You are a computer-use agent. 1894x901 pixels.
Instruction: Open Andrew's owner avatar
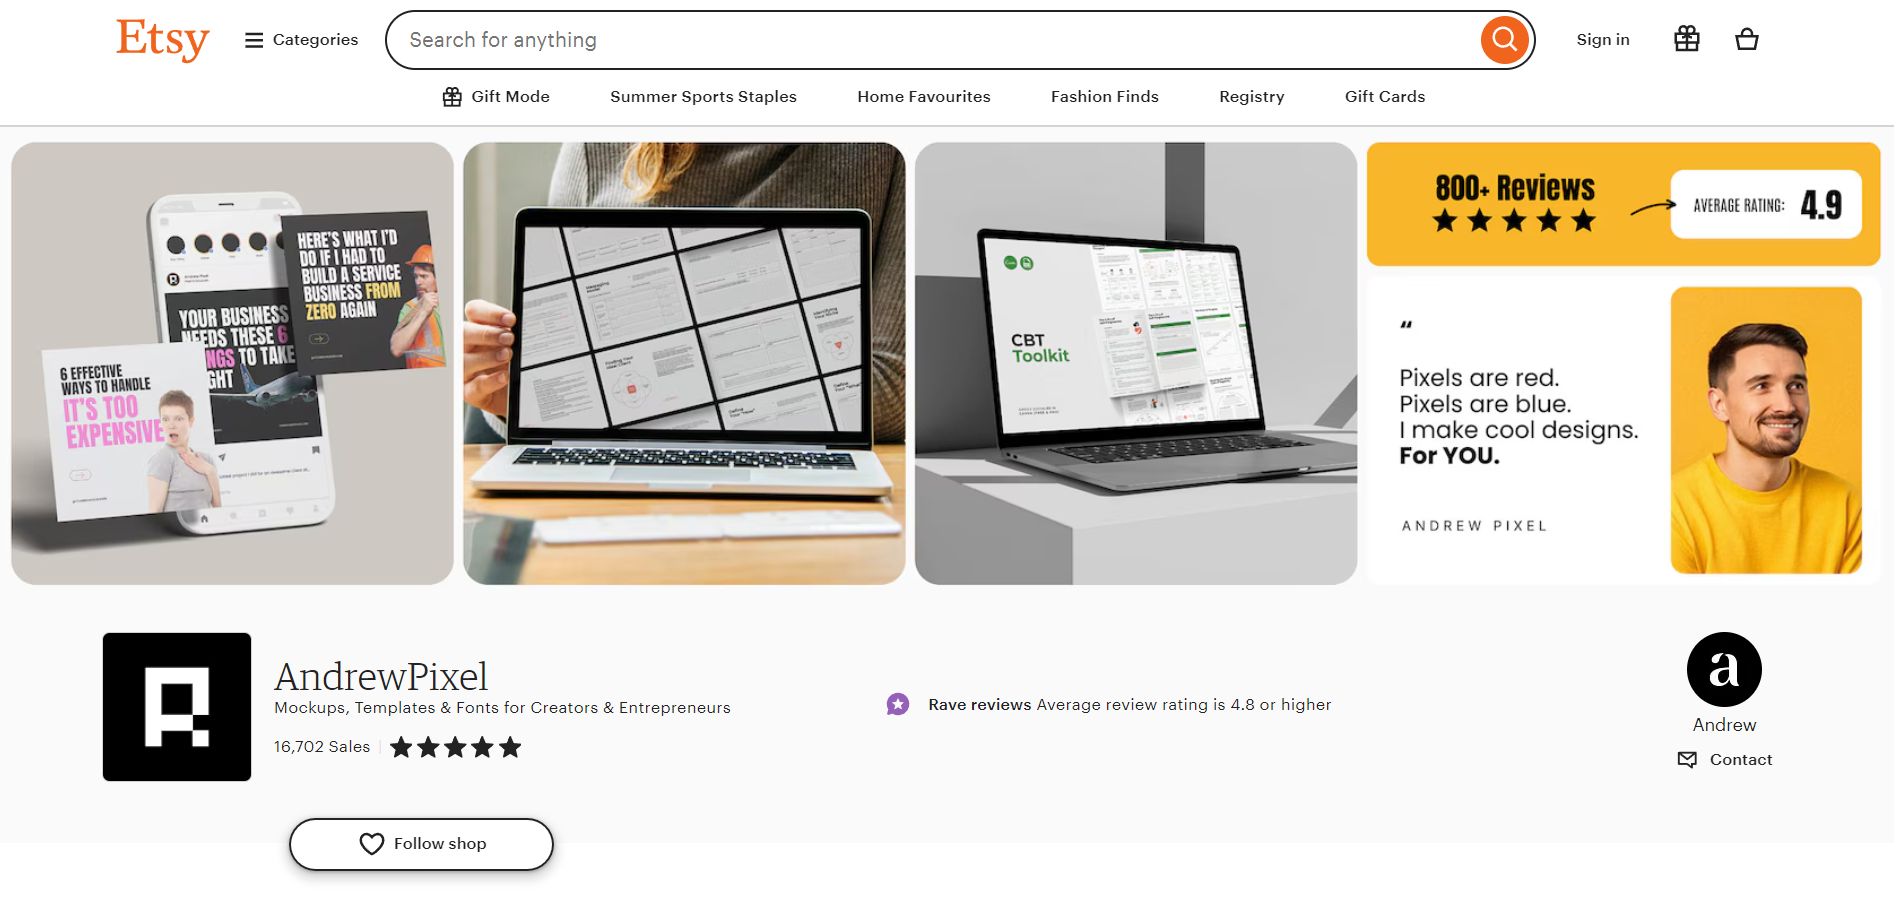[1724, 669]
